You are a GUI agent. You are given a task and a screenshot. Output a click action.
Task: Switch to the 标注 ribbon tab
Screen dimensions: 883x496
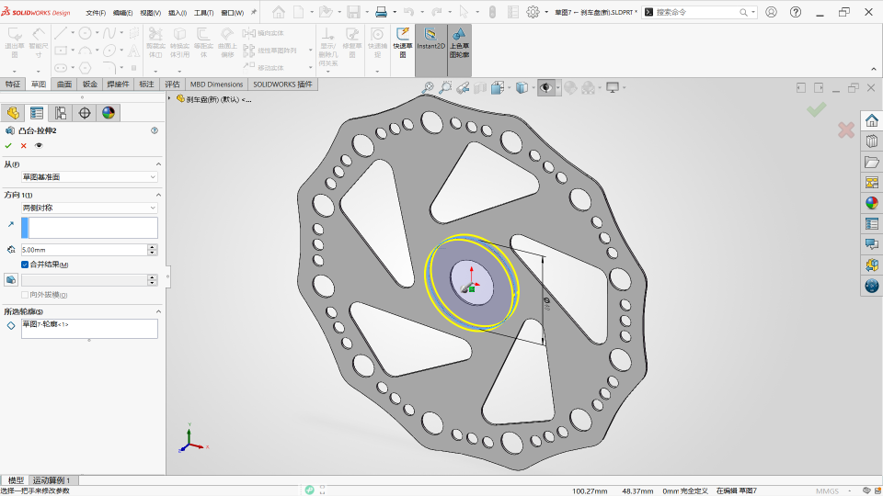click(x=146, y=84)
